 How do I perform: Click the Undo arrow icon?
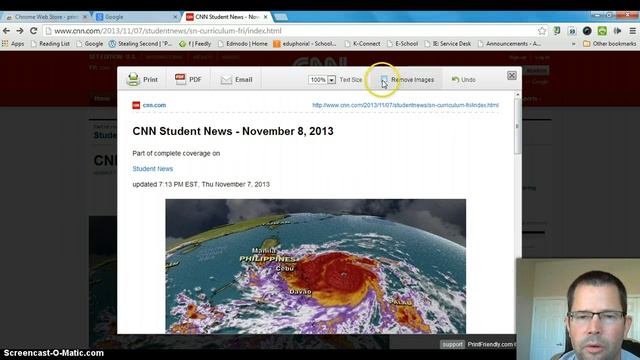point(455,79)
